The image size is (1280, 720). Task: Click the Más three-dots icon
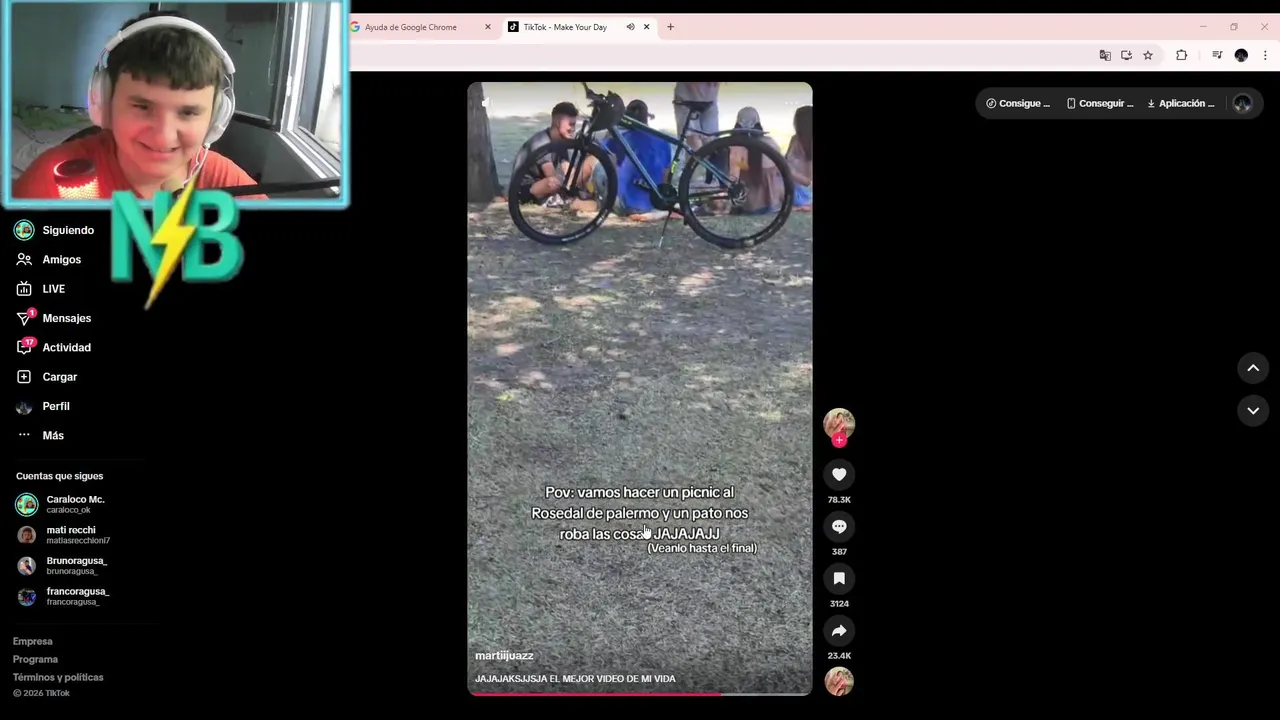point(24,435)
